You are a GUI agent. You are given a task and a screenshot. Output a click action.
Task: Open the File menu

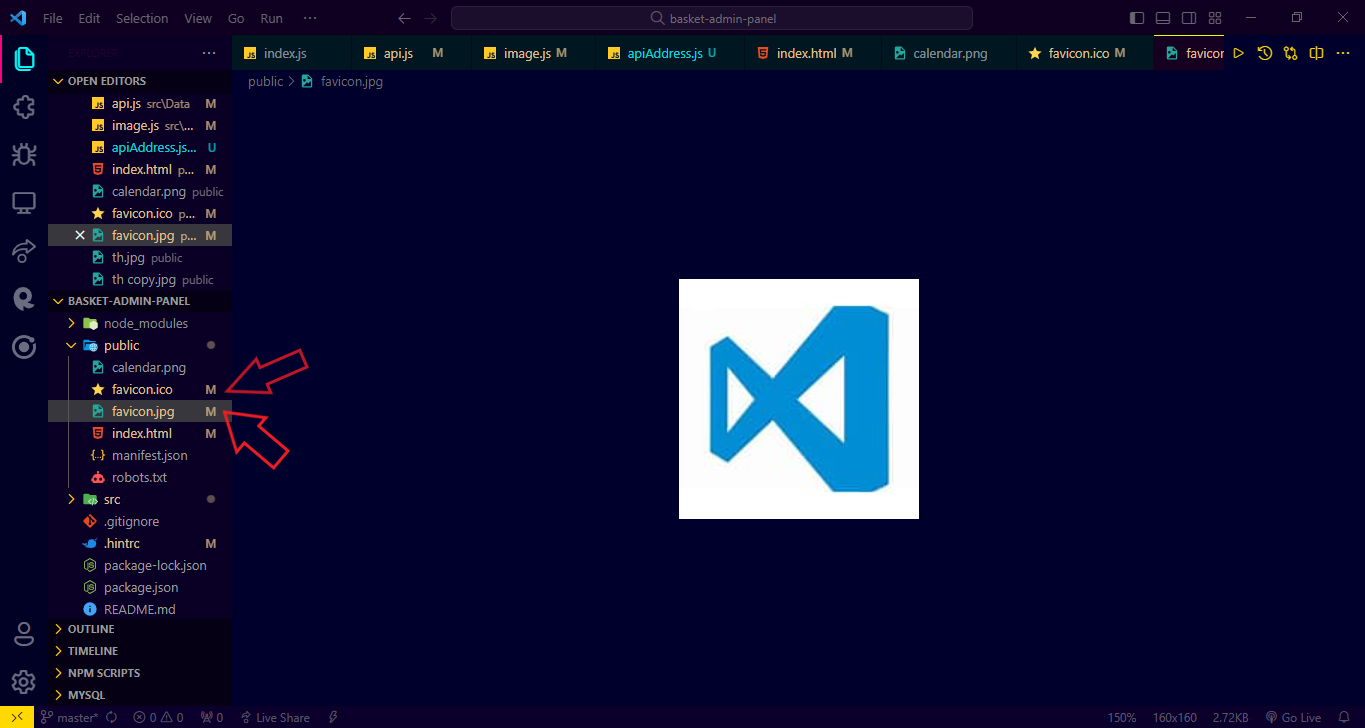(53, 18)
